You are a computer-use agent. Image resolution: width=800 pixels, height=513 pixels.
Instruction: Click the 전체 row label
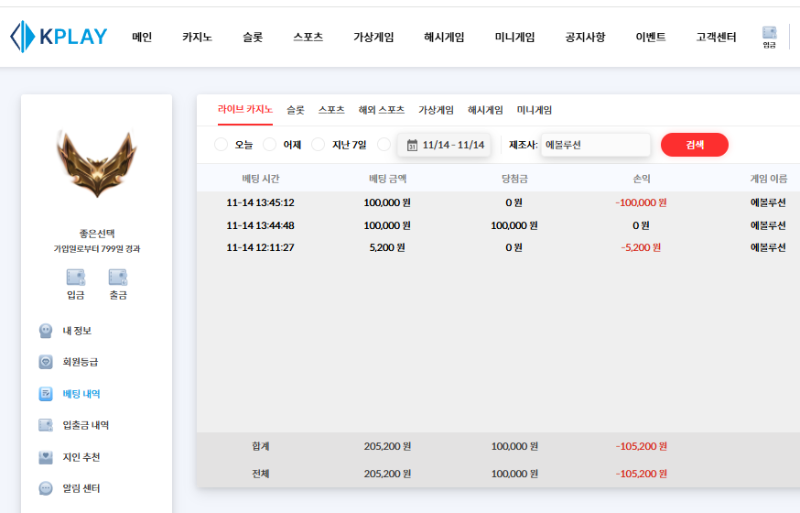pyautogui.click(x=260, y=474)
